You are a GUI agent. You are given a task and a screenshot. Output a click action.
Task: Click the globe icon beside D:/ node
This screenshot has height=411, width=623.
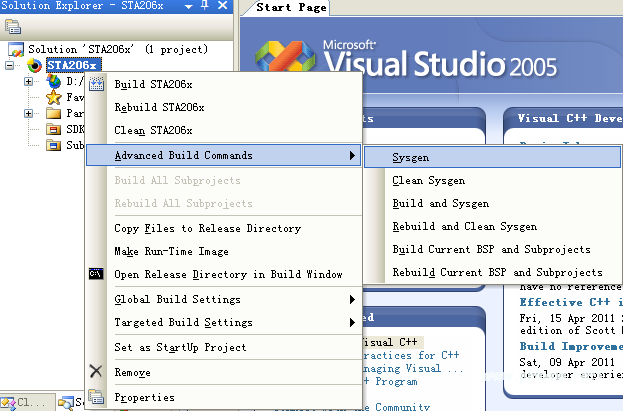tap(54, 81)
